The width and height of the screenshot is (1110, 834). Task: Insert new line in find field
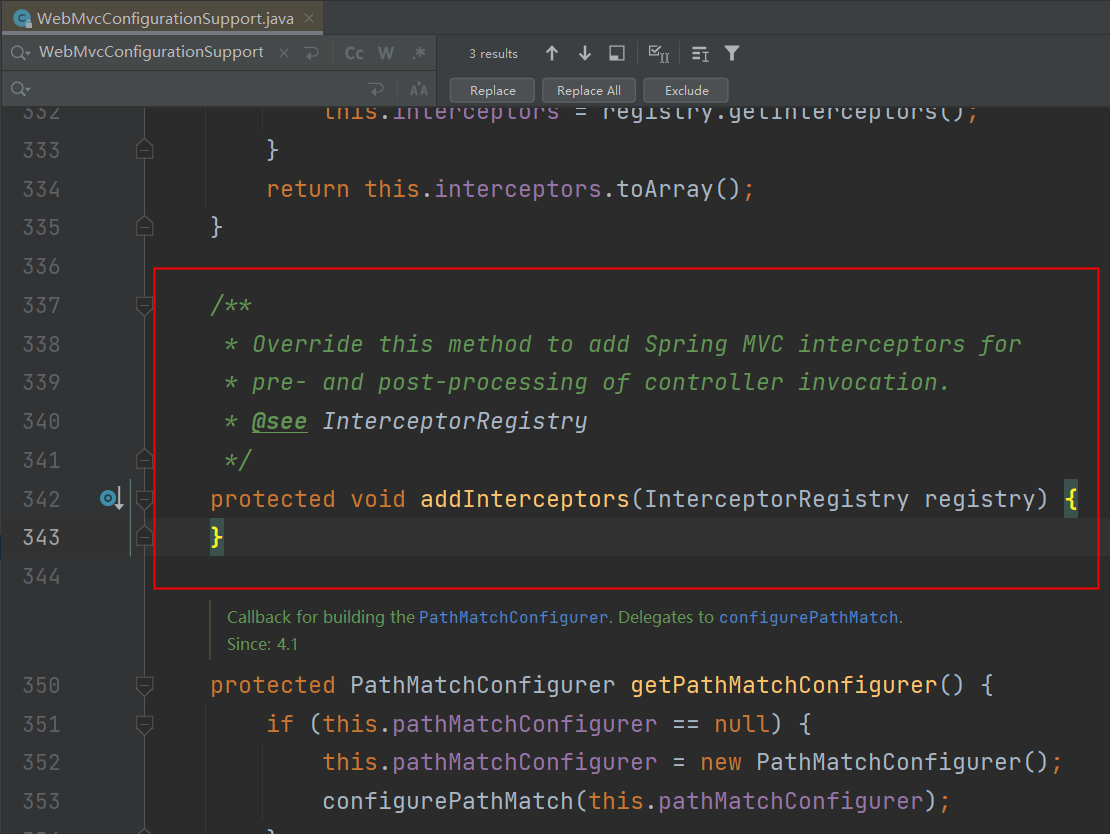point(311,53)
